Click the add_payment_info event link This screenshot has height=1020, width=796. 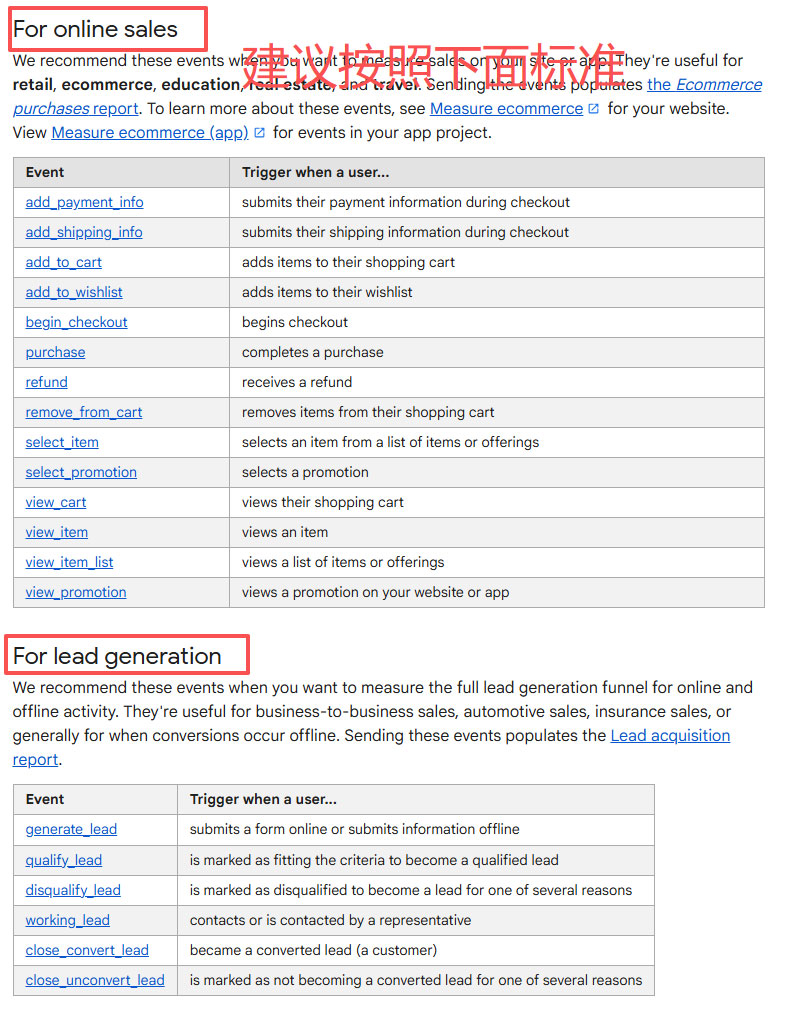[84, 202]
